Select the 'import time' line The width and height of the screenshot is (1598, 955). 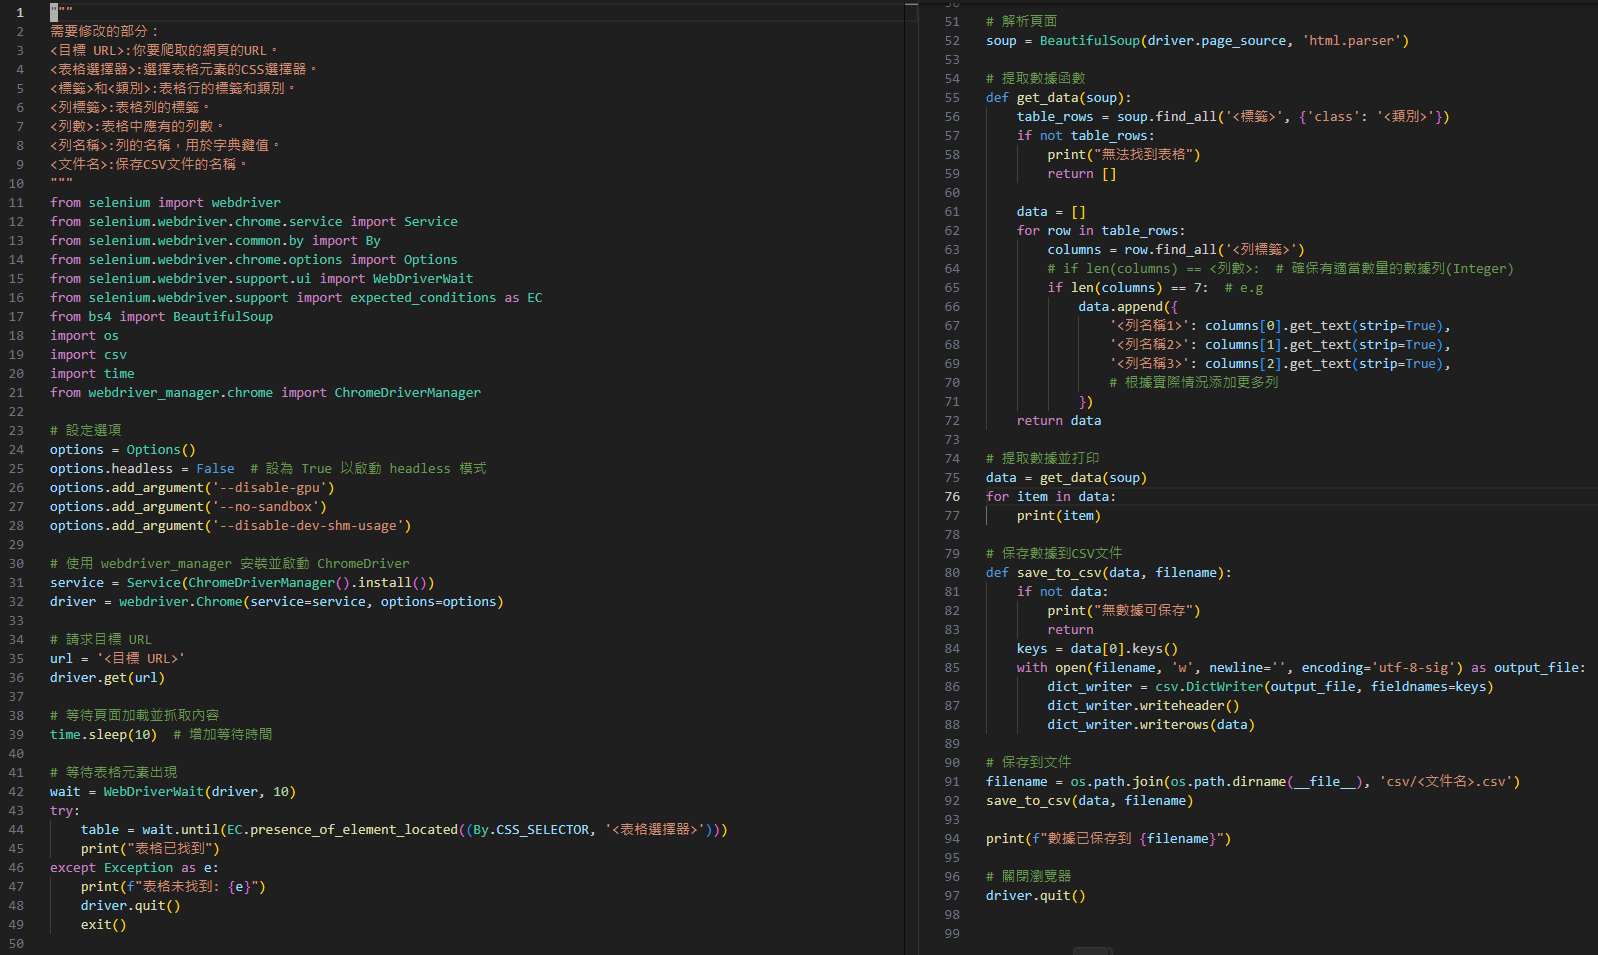[92, 373]
